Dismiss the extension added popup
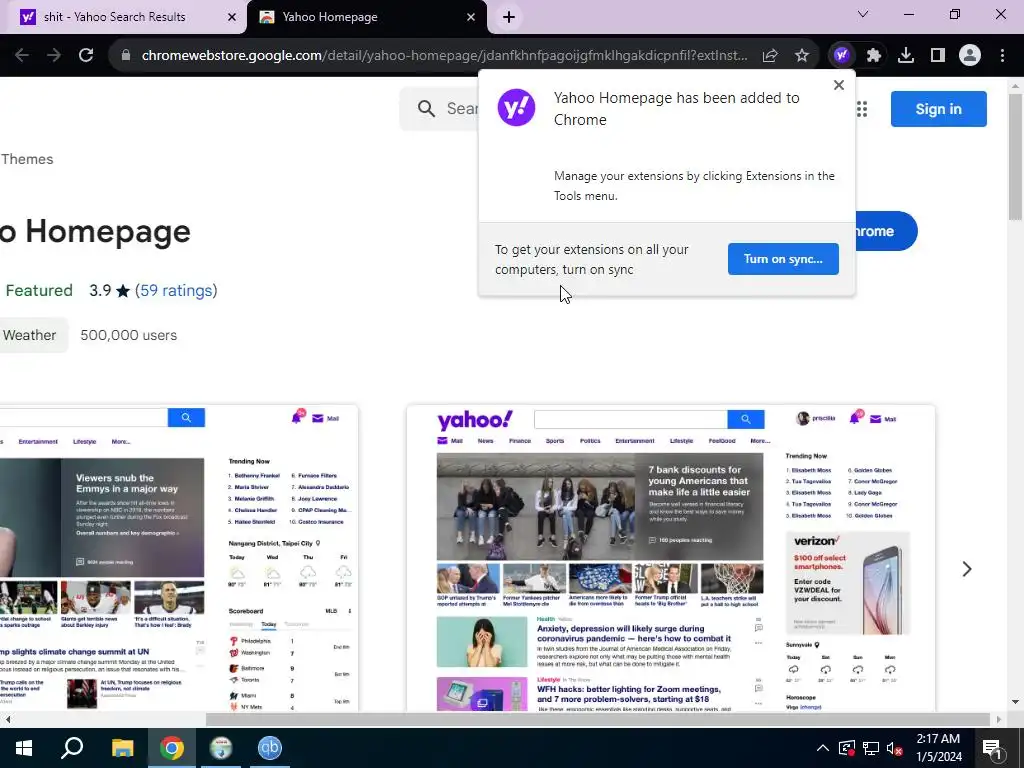The height and width of the screenshot is (768, 1024). 839,85
